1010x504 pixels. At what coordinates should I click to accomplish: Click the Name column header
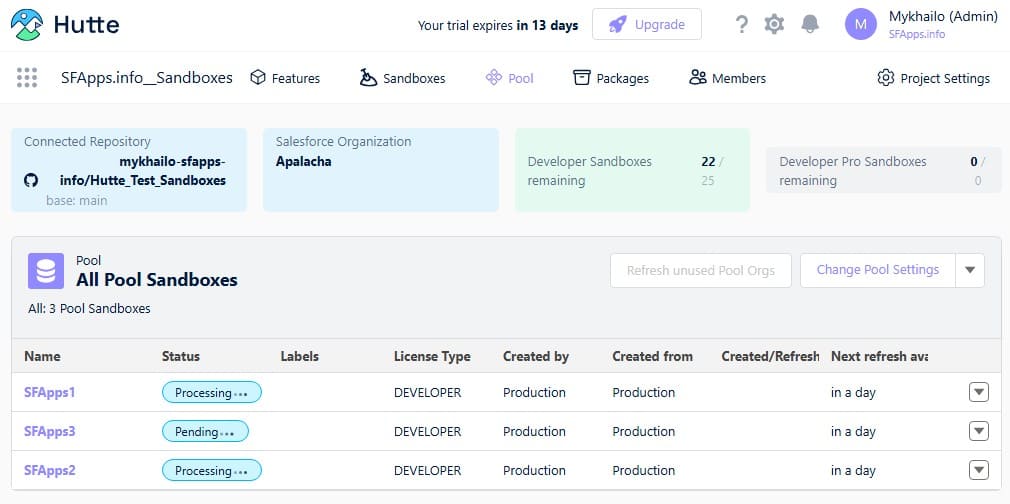[43, 356]
